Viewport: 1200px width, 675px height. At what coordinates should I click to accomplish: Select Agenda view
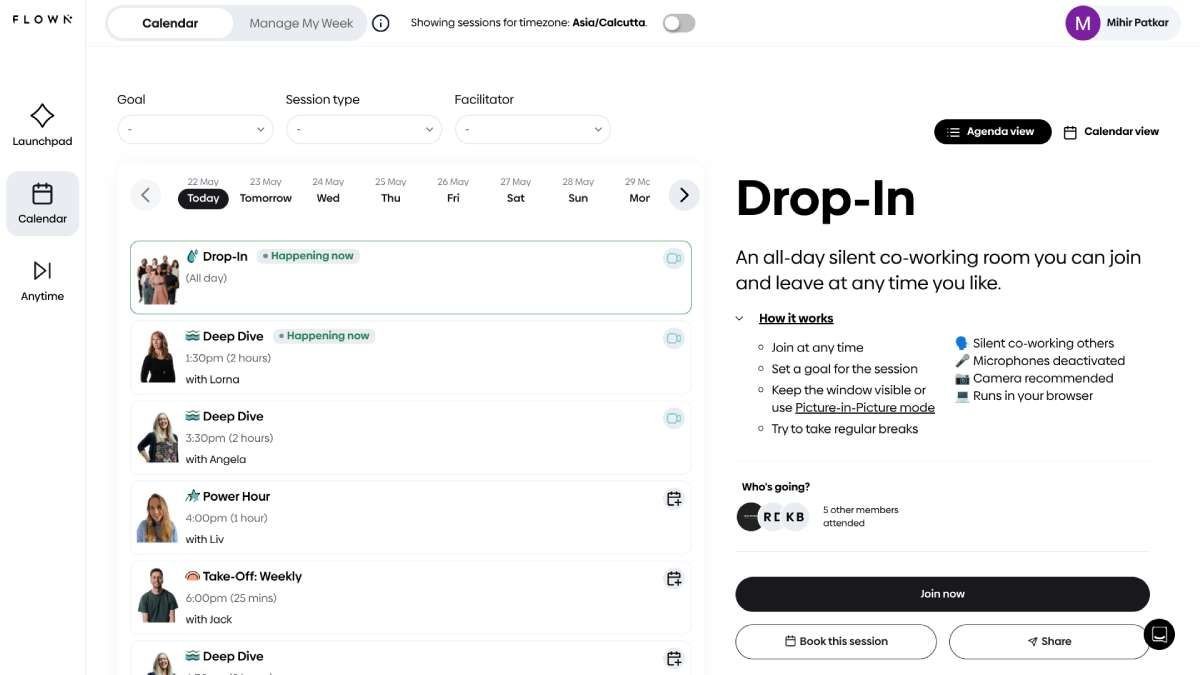(993, 131)
